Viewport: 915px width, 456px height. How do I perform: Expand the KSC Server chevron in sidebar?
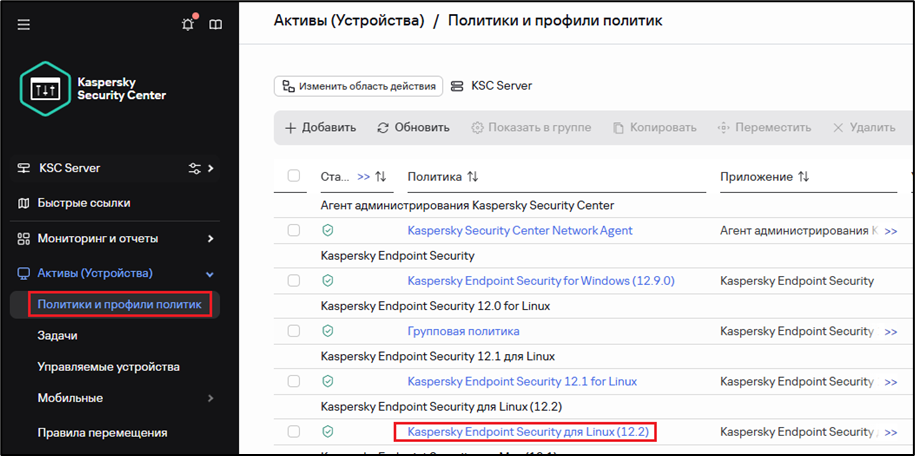(x=211, y=168)
